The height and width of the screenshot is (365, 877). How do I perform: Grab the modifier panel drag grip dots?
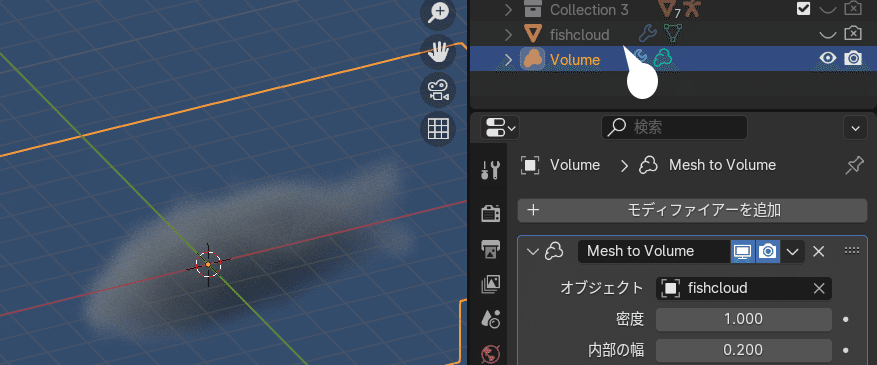(852, 250)
